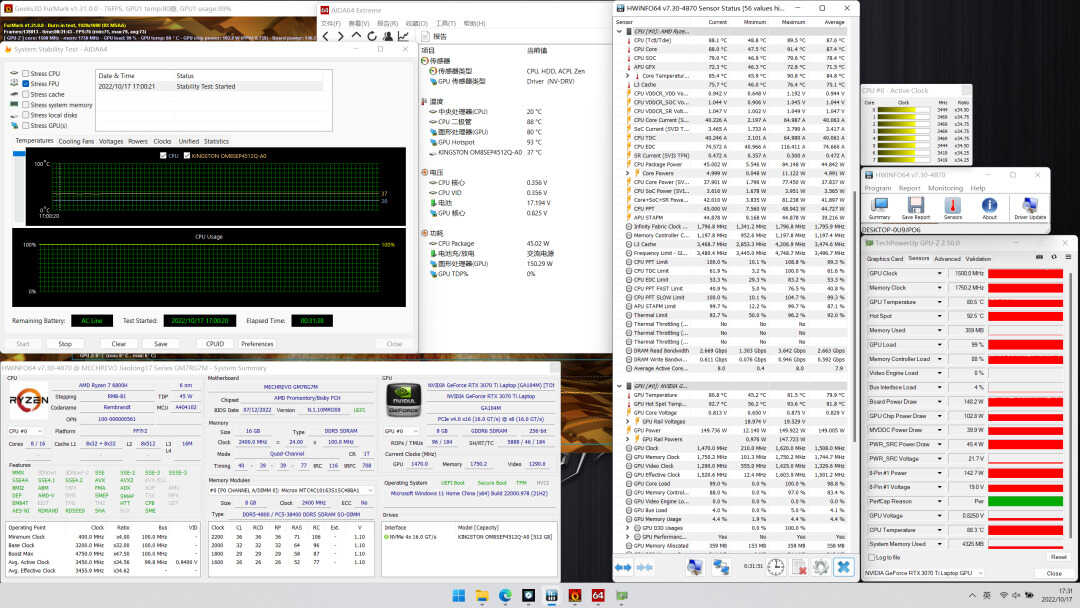Click the Stop button in Stability Test
The image size is (1080, 608).
(65, 344)
